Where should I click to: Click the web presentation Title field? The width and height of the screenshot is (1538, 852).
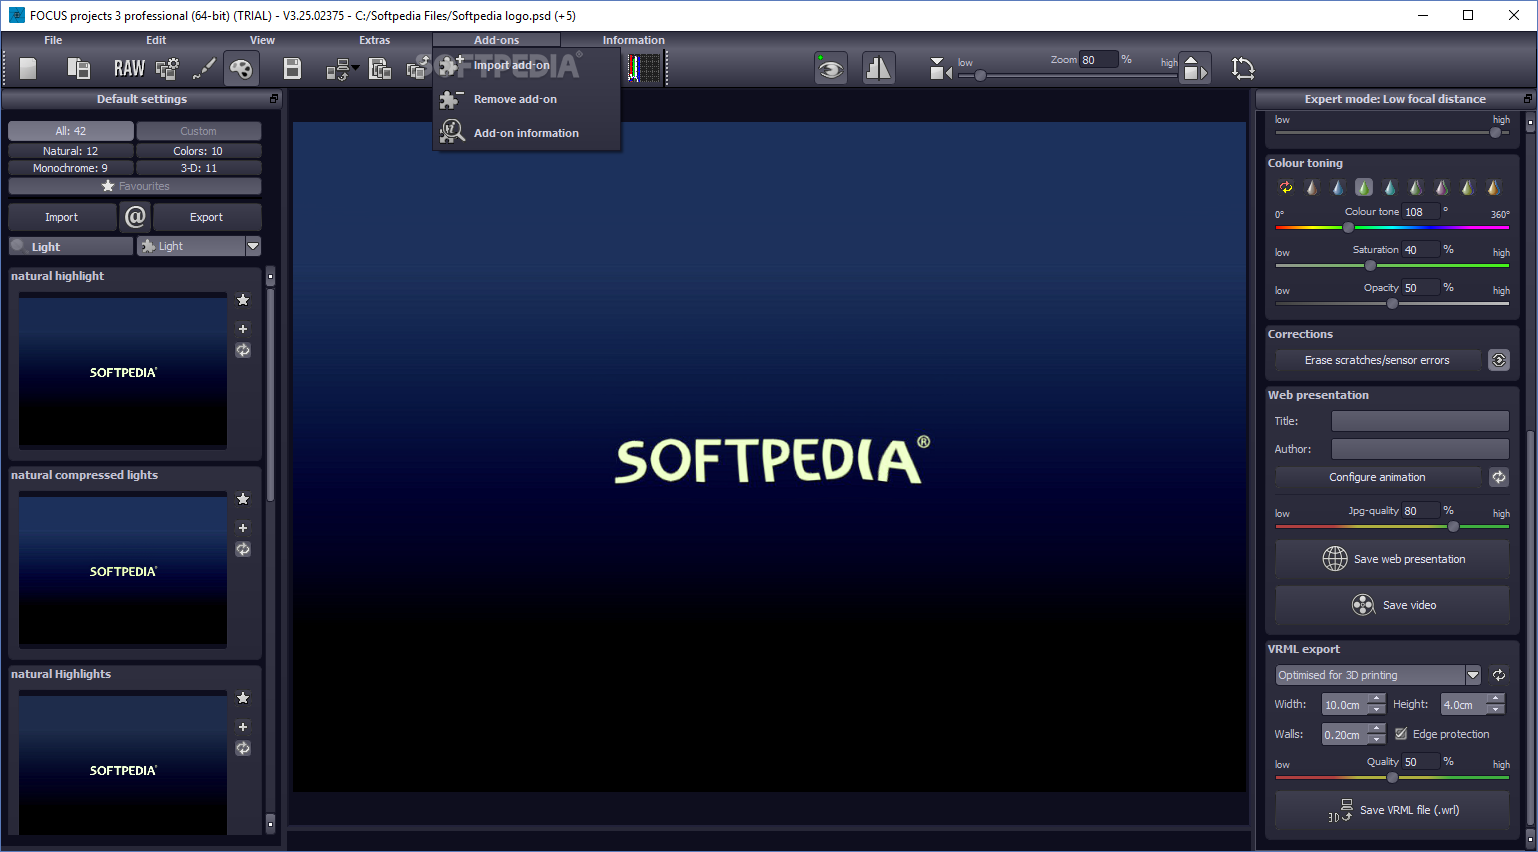(x=1420, y=421)
